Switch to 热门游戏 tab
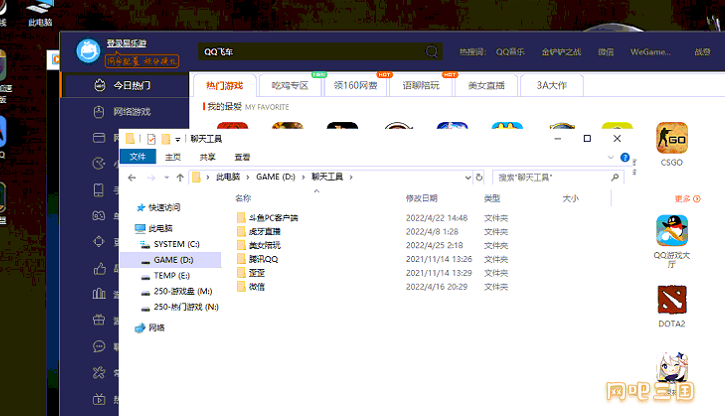This screenshot has width=725, height=416. (224, 85)
